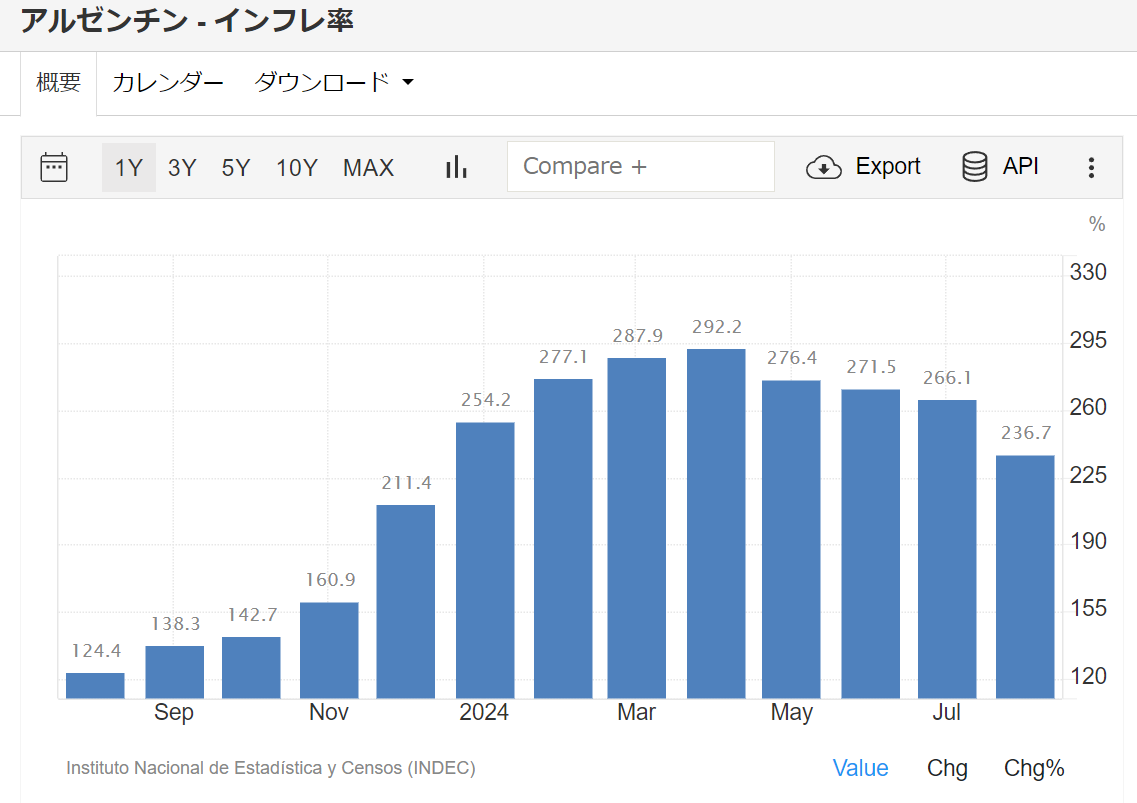
Task: Switch to the カレンダー tab
Action: click(x=167, y=83)
